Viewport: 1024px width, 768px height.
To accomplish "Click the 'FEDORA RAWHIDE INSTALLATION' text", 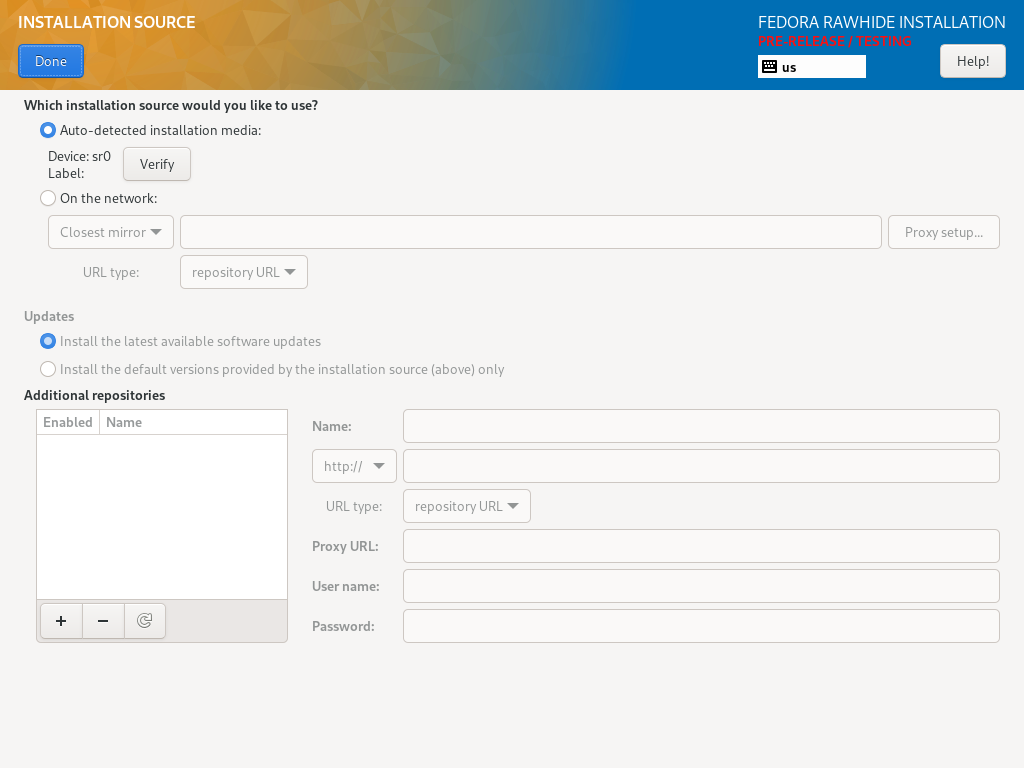I will click(882, 22).
